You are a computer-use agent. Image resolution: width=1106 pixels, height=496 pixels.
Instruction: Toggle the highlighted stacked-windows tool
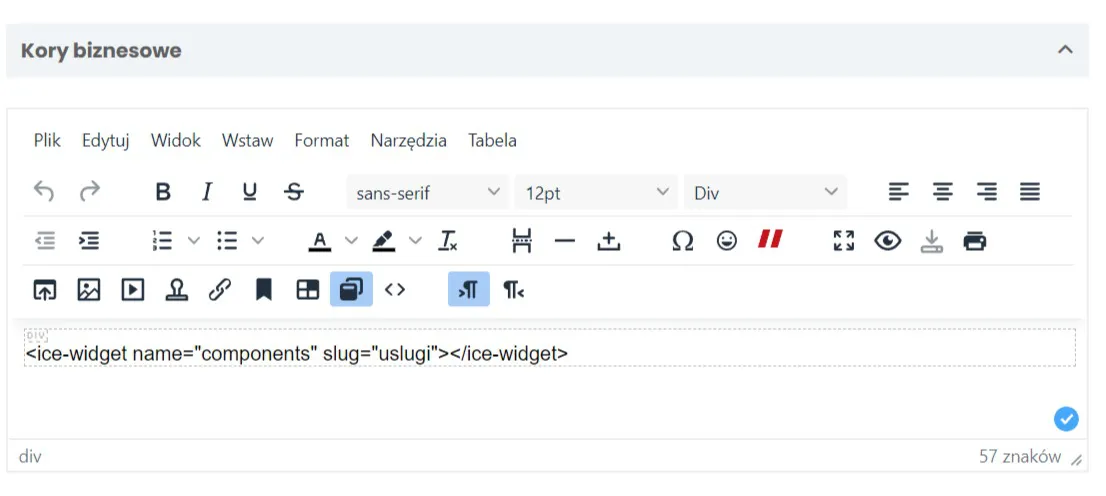pos(351,289)
